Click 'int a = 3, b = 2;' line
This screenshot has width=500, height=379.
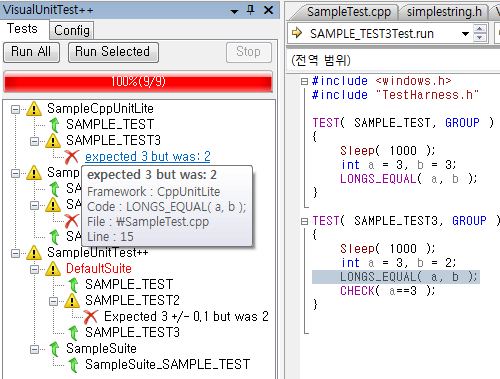tap(398, 263)
